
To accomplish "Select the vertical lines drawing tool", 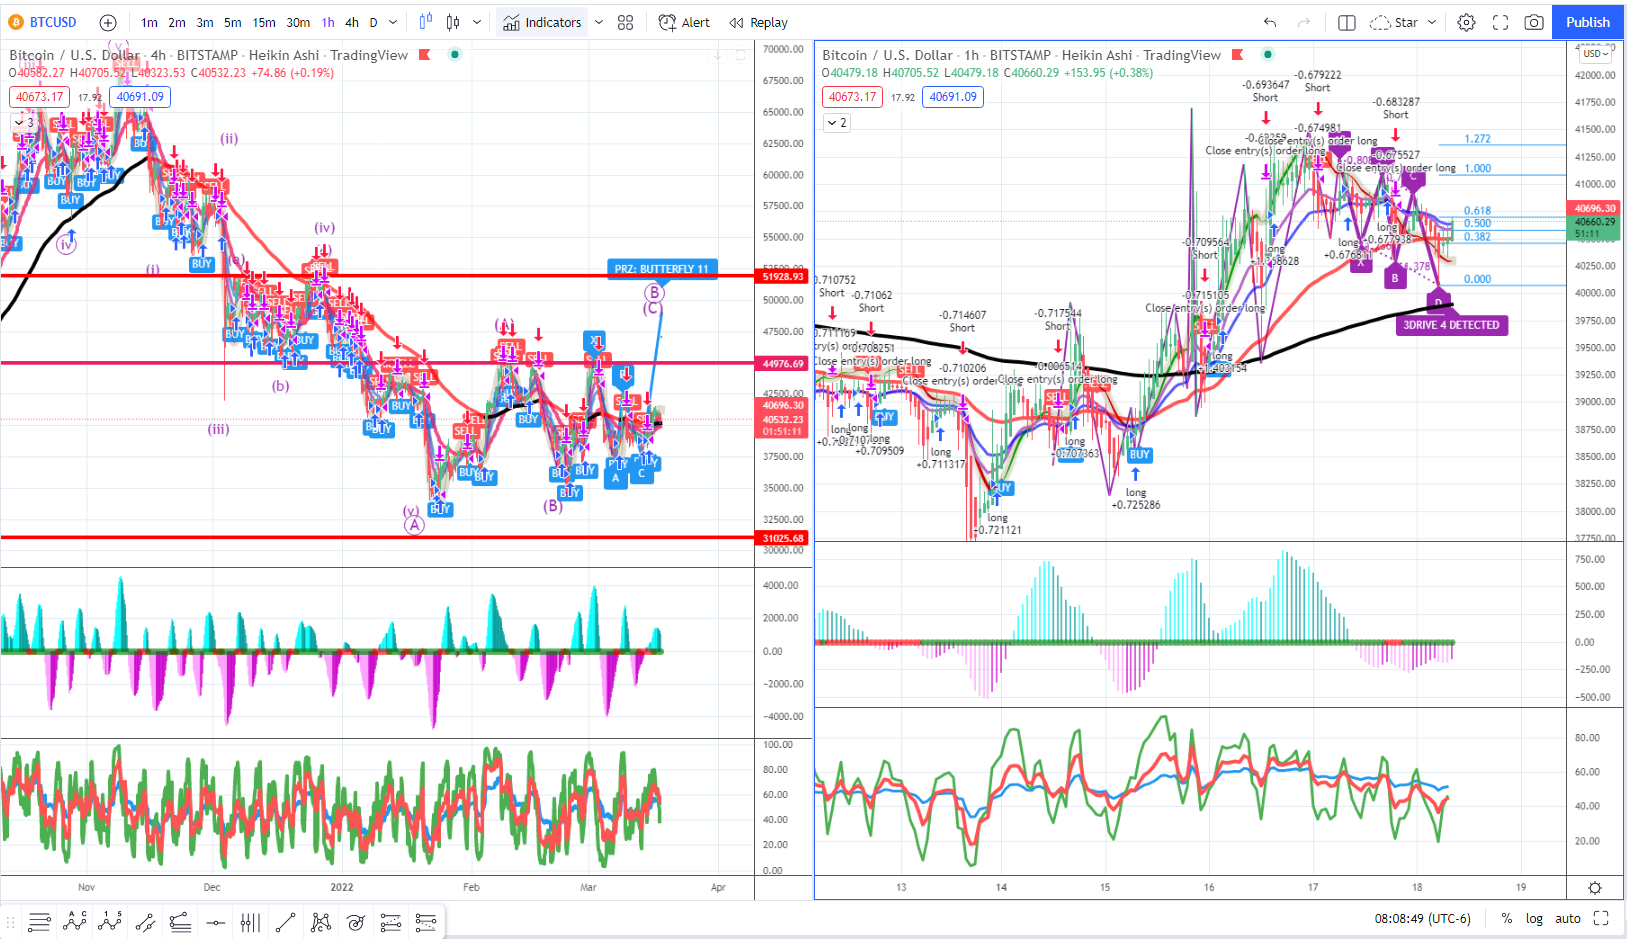I will coord(250,922).
